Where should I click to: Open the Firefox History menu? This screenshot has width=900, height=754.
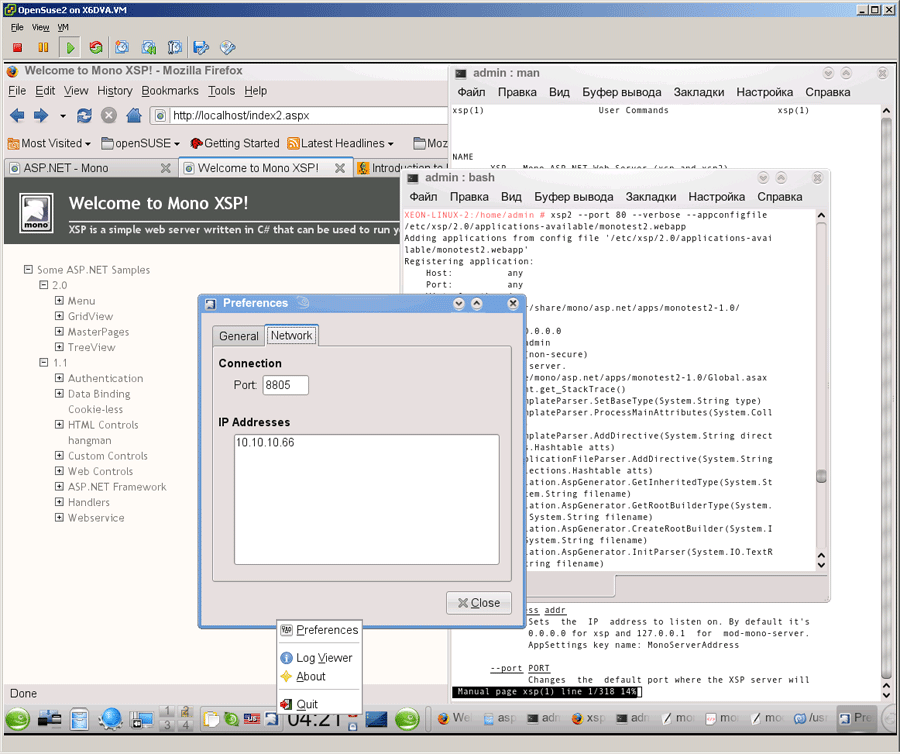click(114, 91)
